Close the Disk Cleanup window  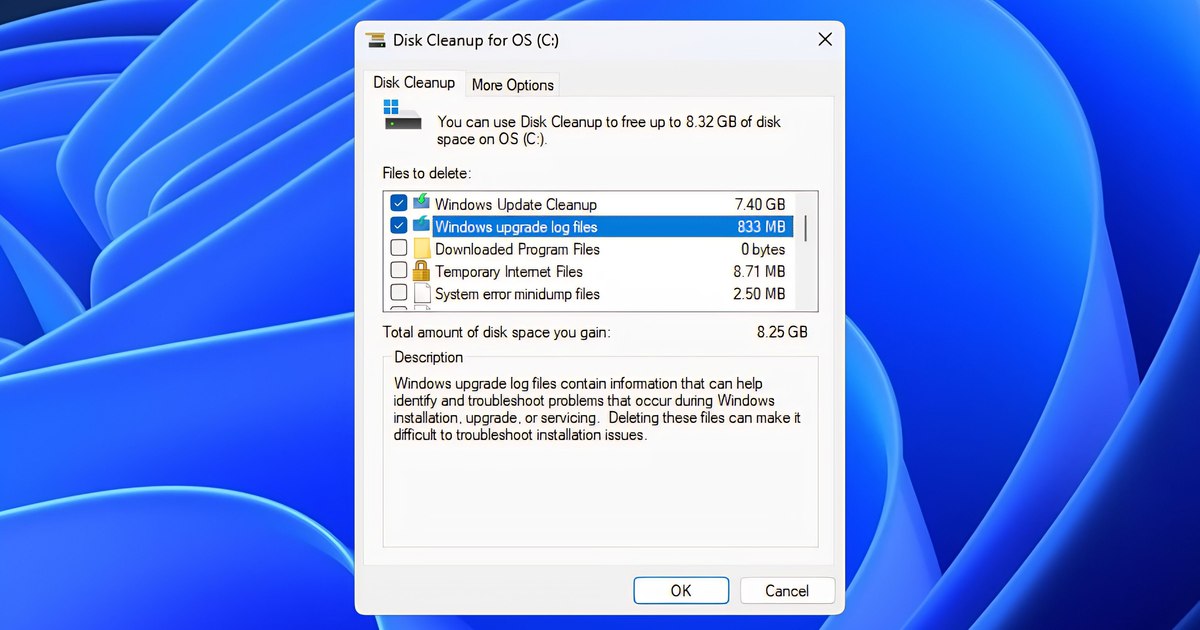coord(825,40)
